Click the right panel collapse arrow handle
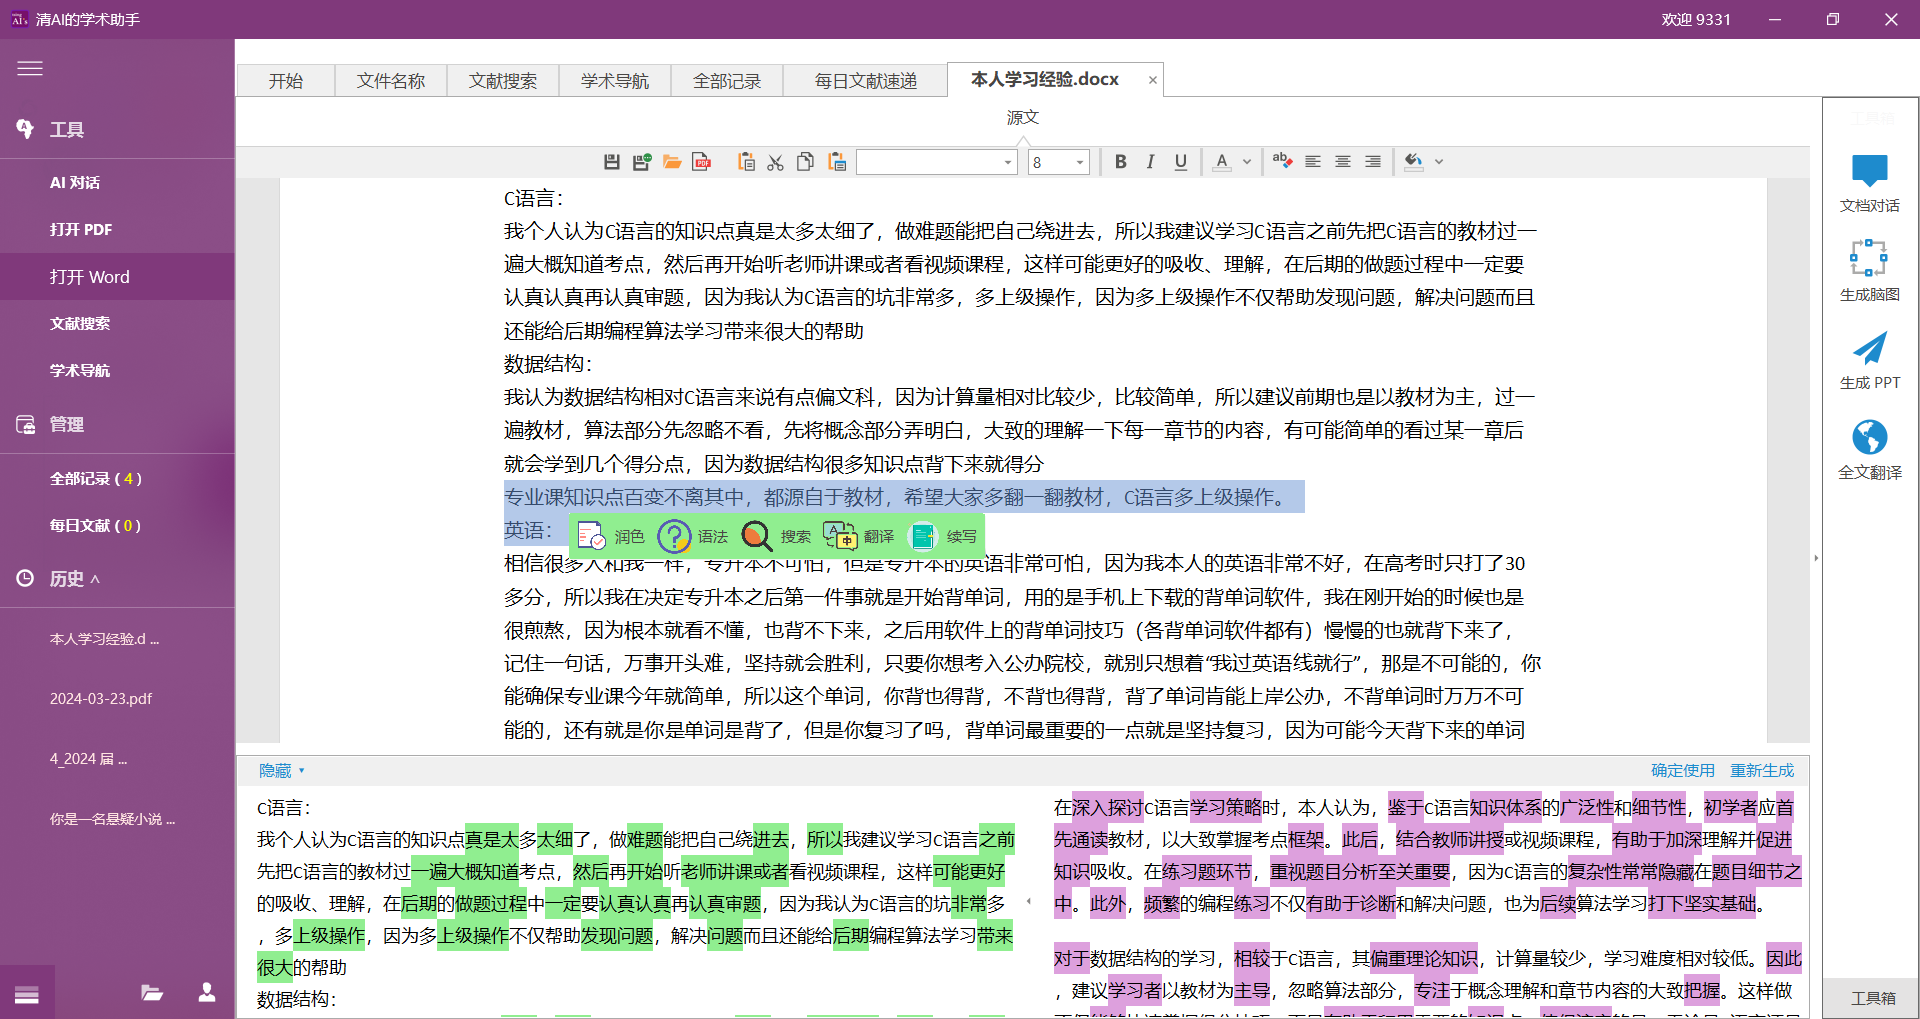1920x1019 pixels. point(1816,558)
